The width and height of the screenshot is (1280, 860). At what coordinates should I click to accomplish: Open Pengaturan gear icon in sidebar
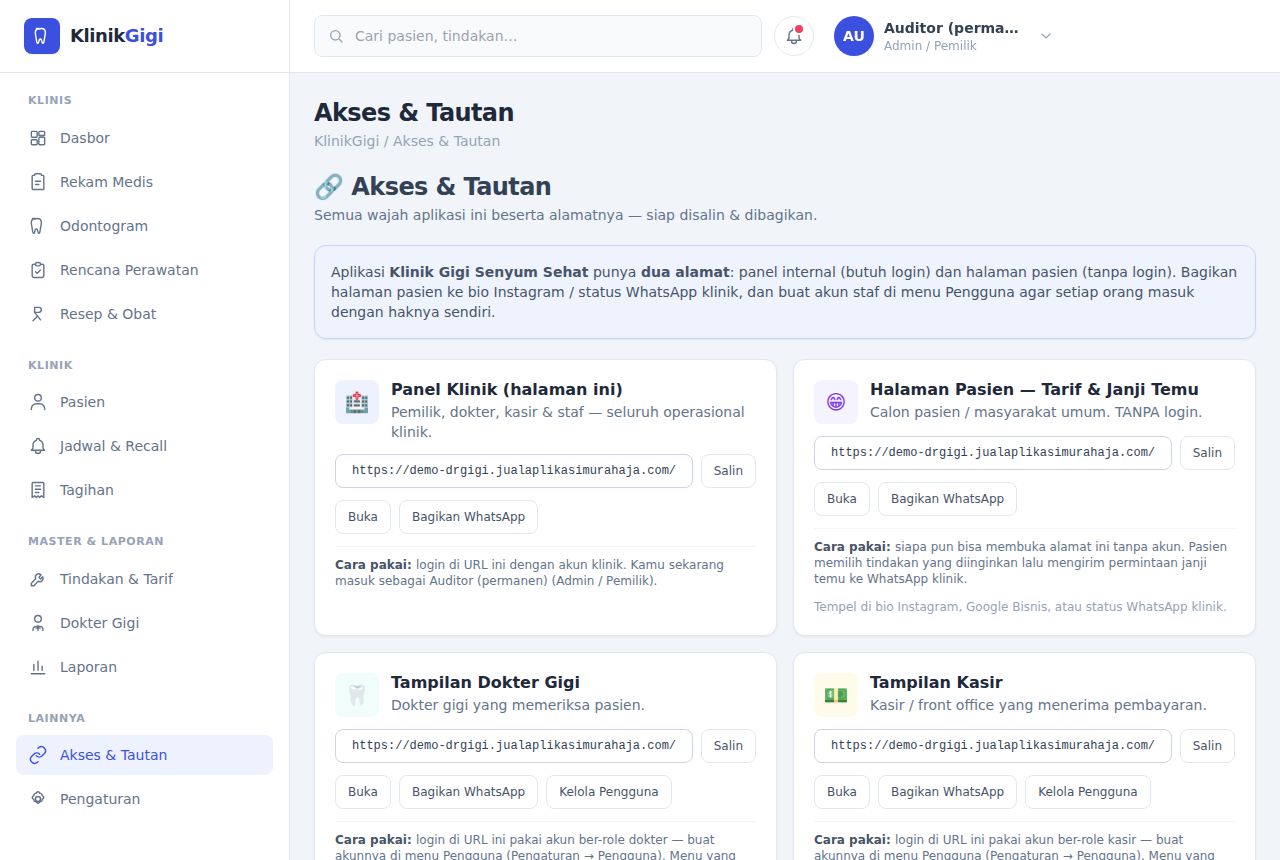tap(38, 799)
